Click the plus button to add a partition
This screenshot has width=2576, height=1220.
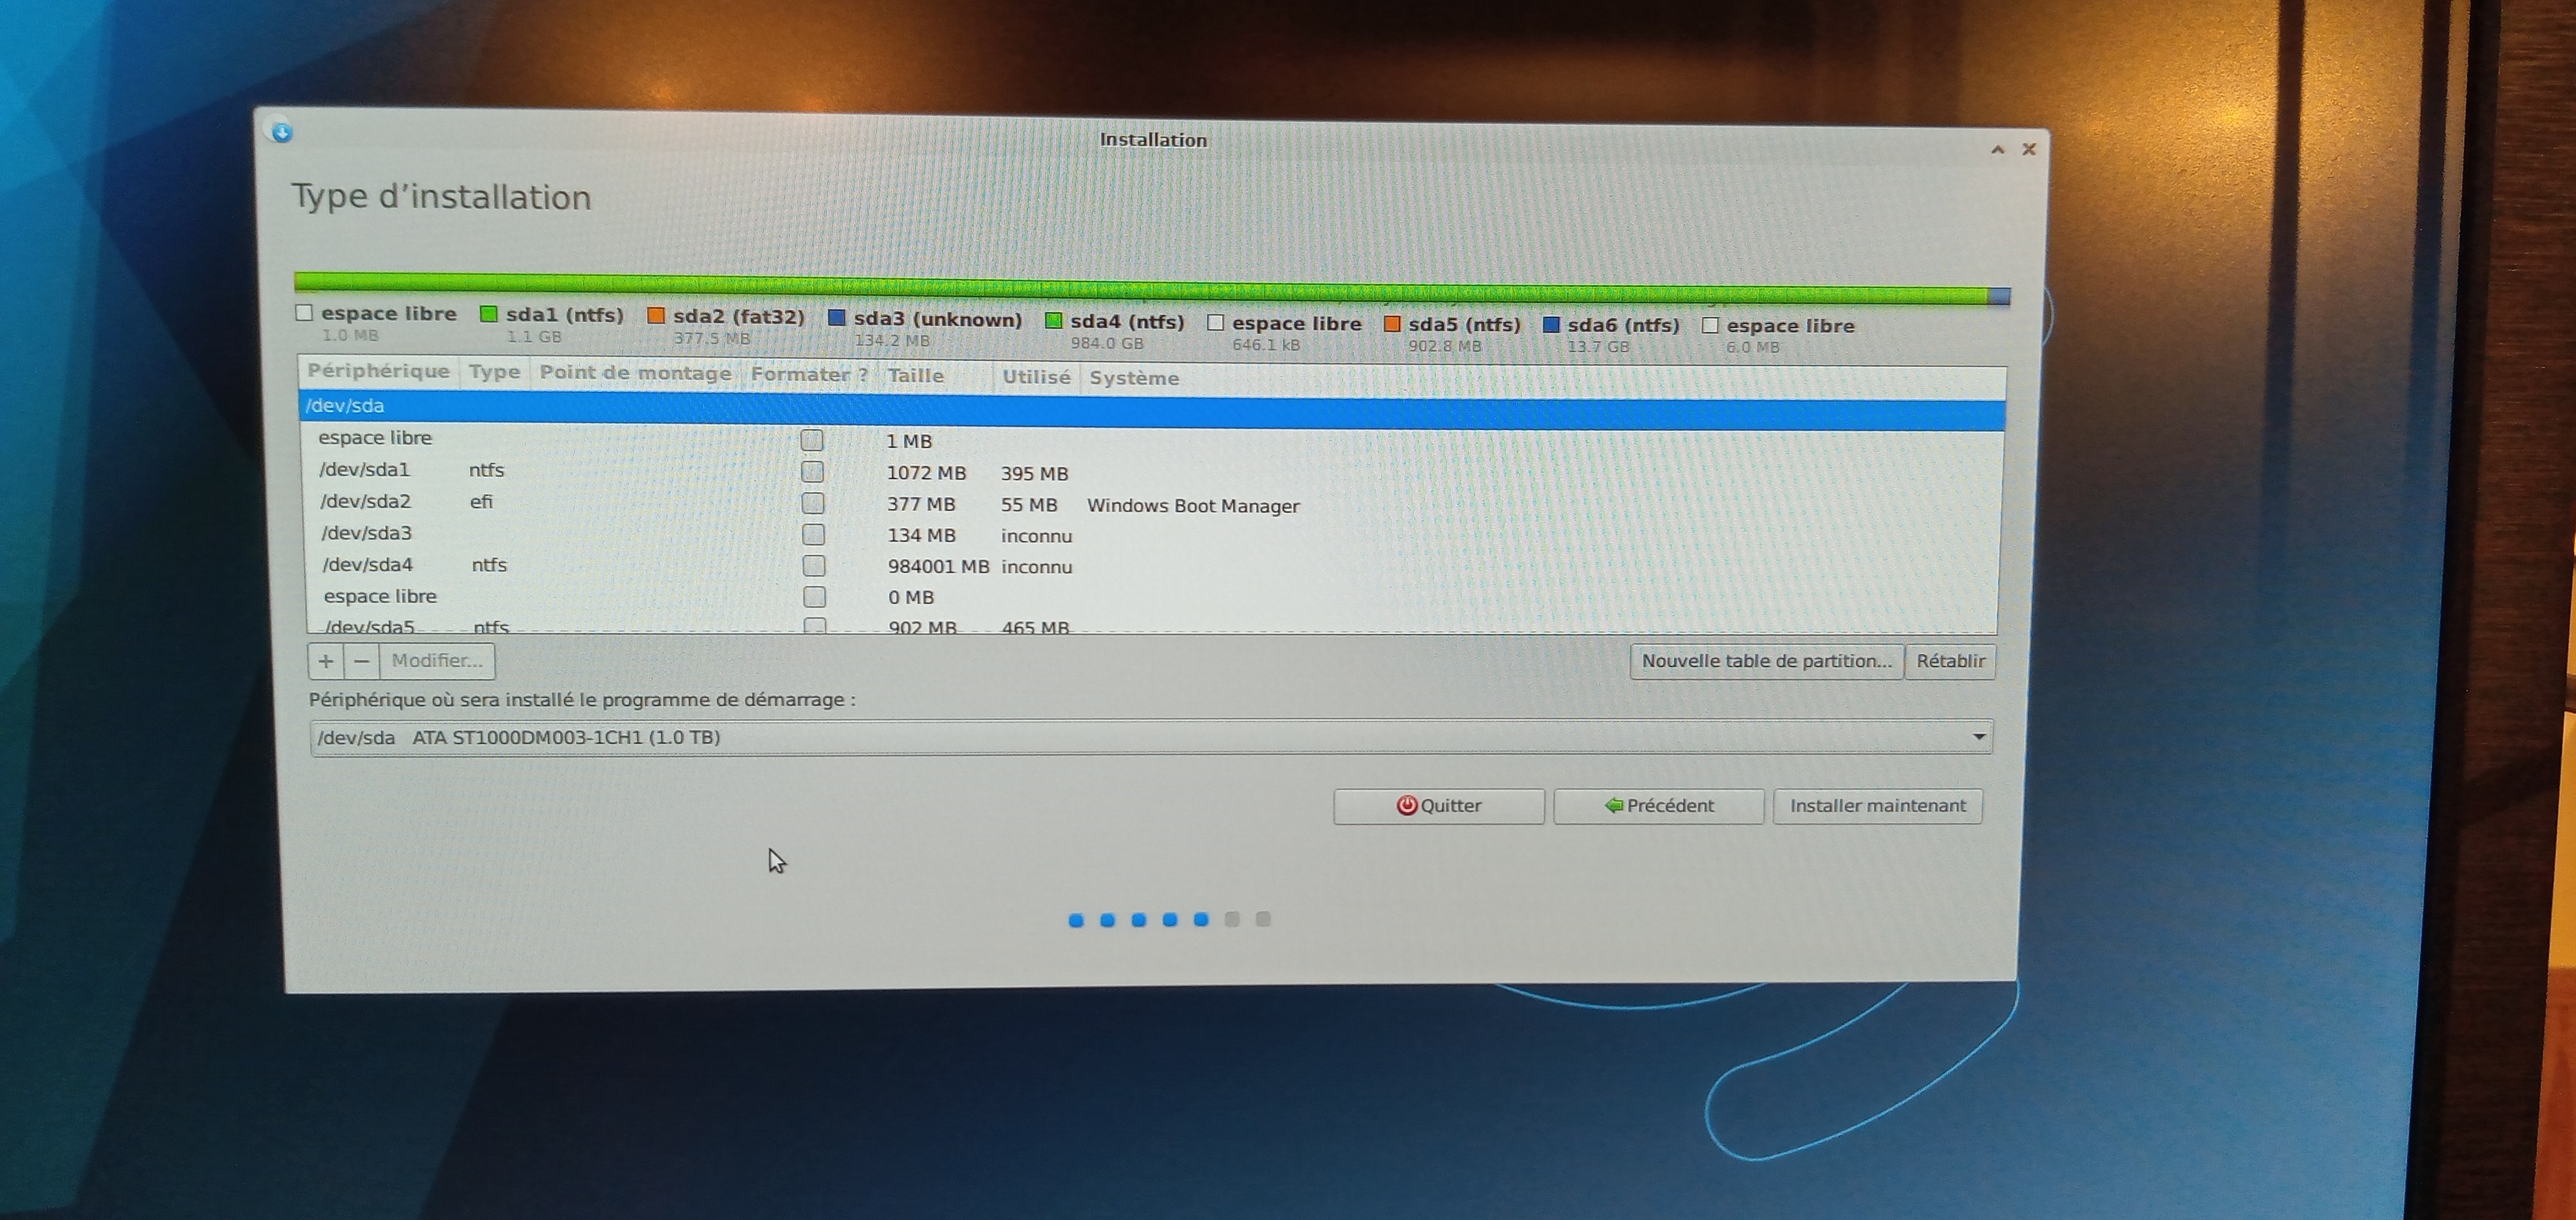[326, 661]
